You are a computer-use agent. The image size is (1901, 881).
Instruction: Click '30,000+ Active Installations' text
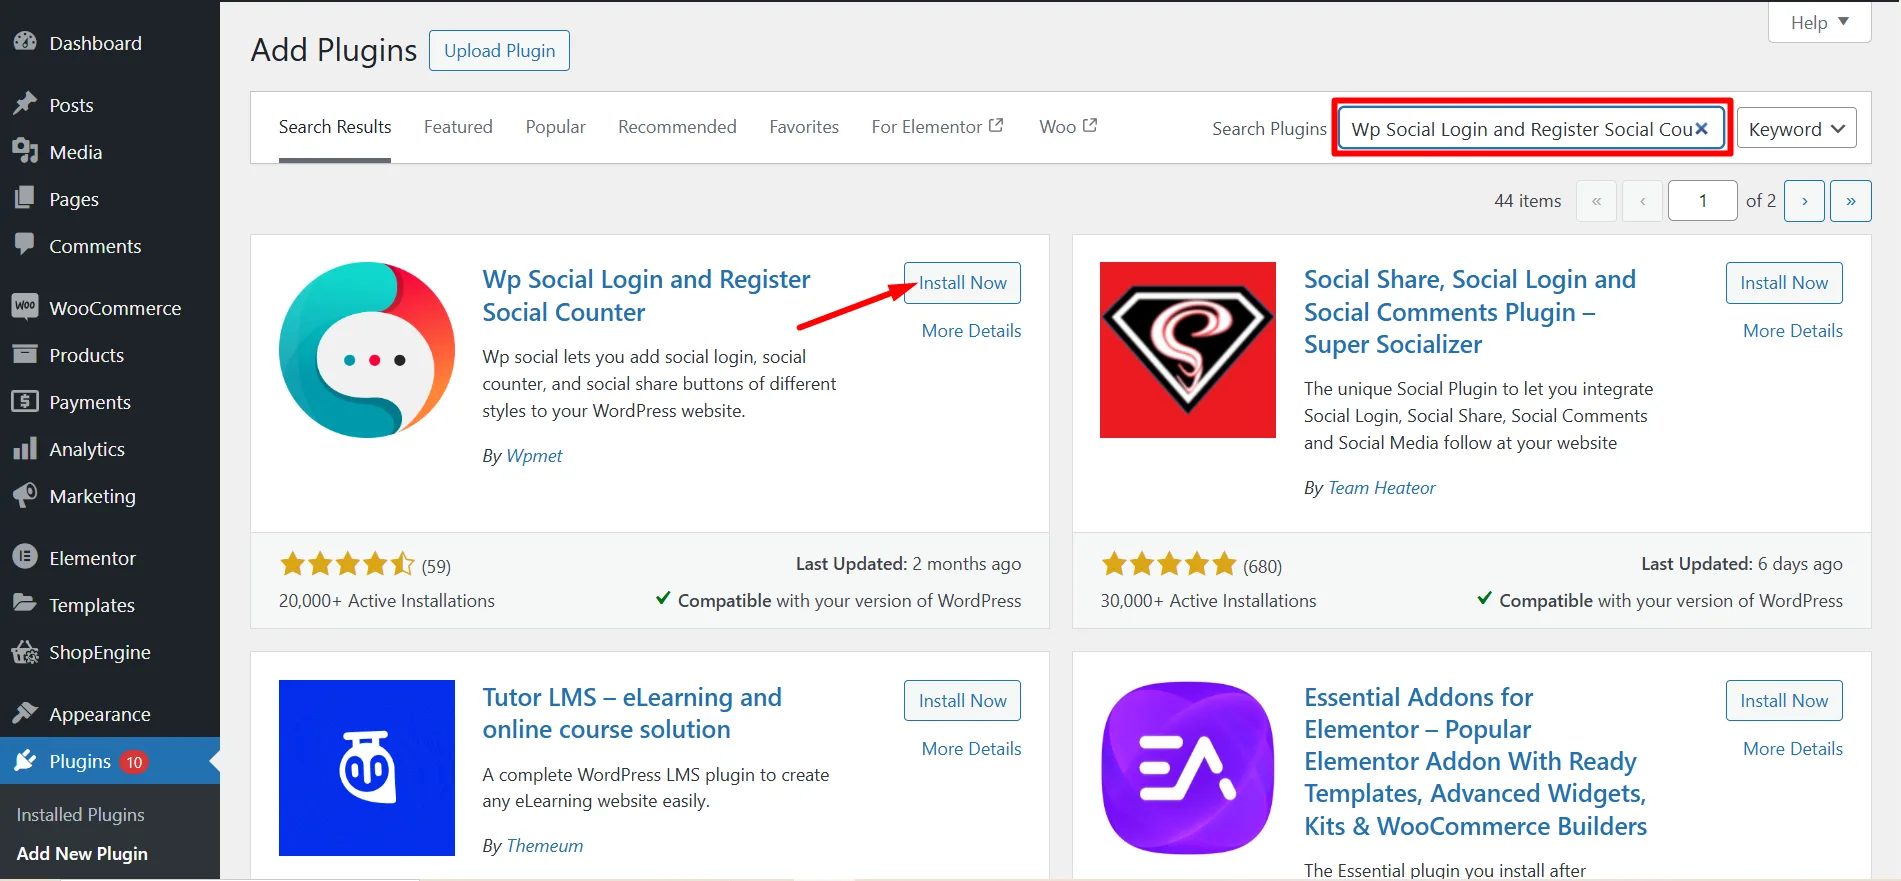click(x=1208, y=601)
